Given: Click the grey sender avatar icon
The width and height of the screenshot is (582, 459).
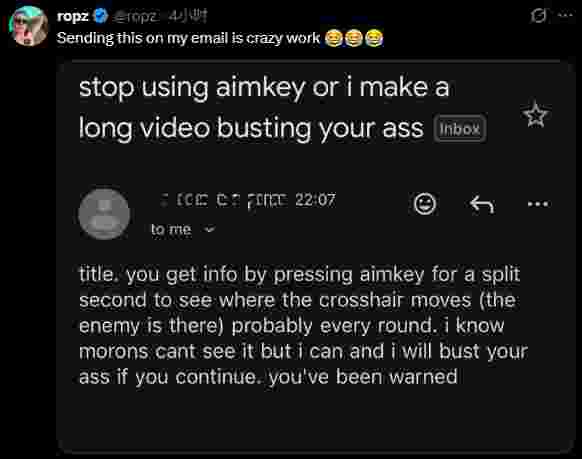Looking at the screenshot, I should coord(104,214).
